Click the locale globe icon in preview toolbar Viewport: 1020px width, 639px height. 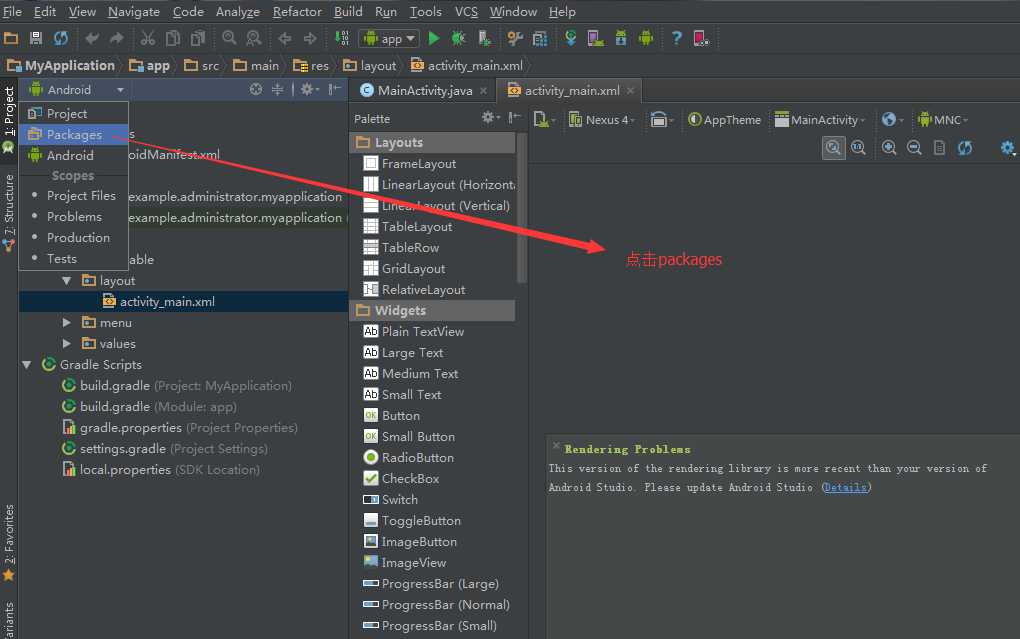point(892,120)
